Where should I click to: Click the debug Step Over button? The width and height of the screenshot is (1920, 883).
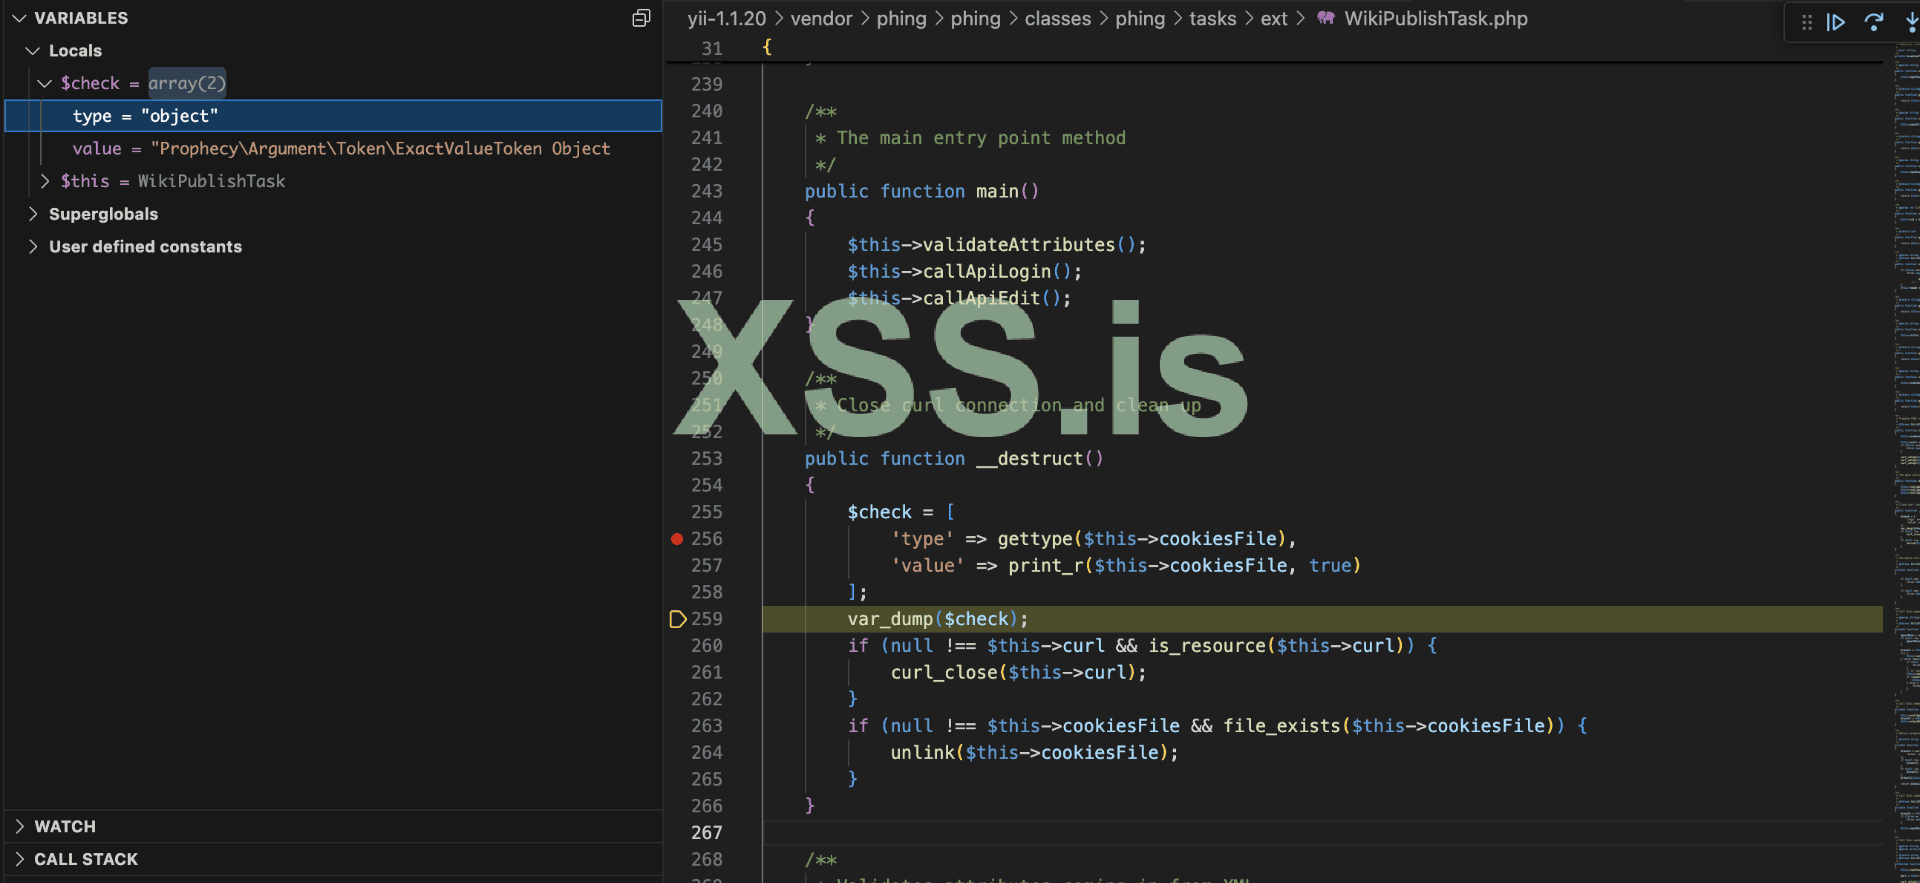point(1874,22)
